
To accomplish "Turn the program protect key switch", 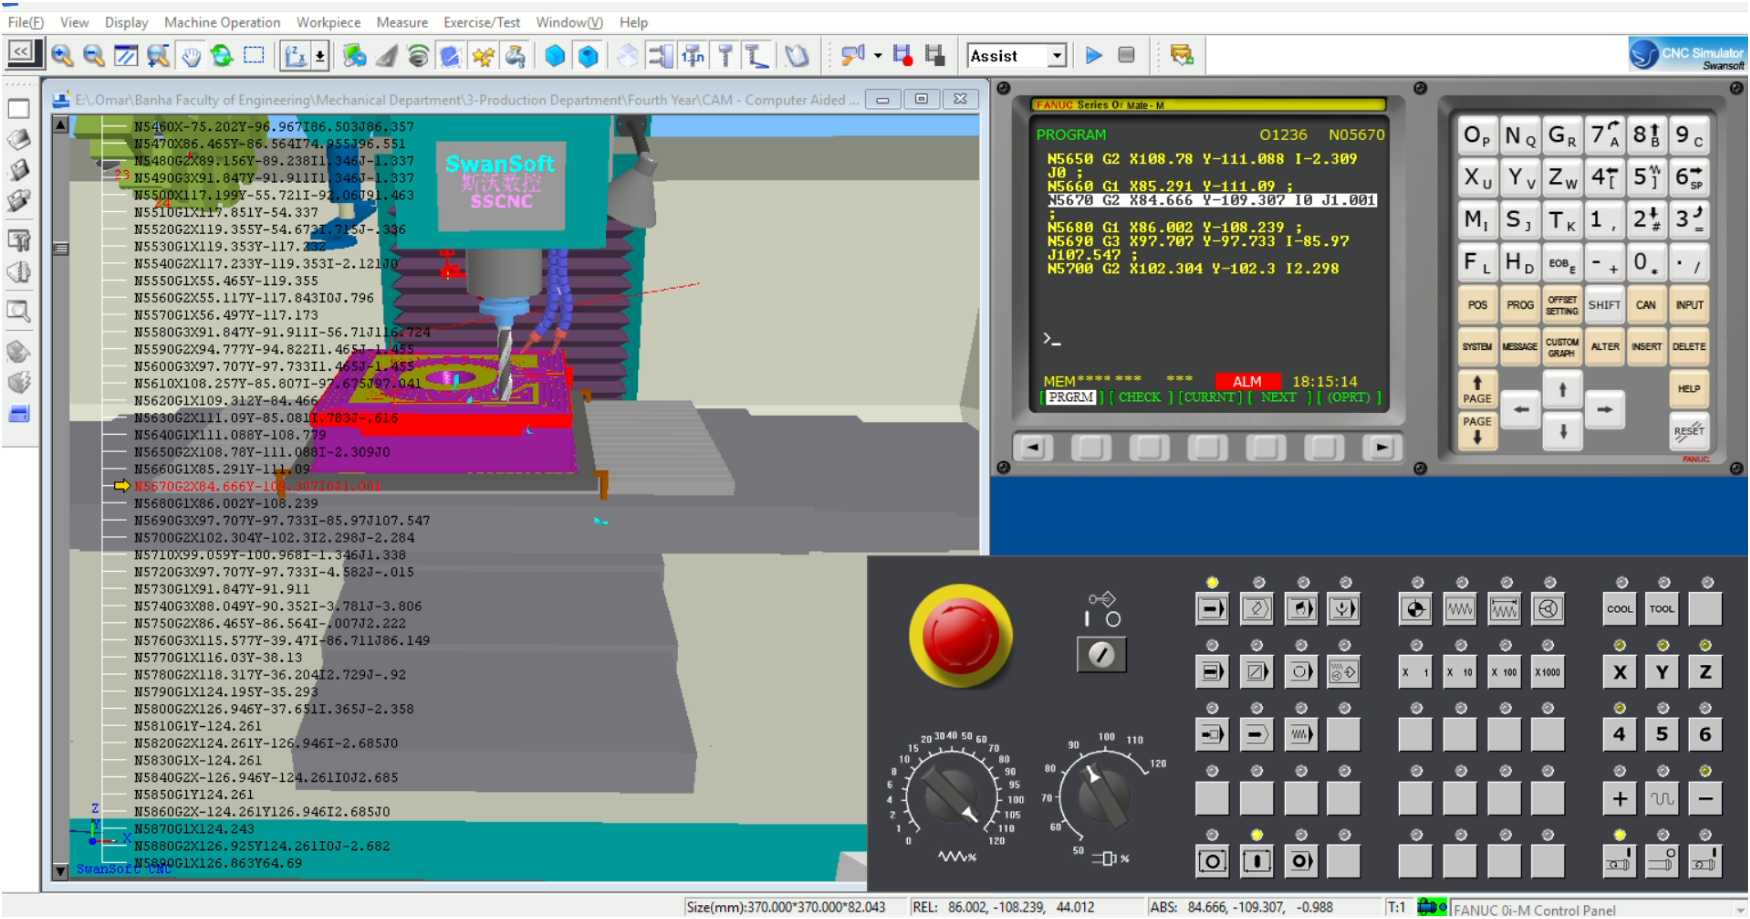I will pos(1101,655).
